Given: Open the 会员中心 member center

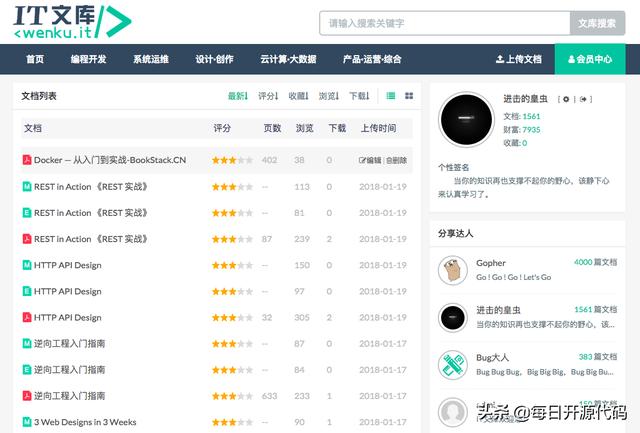Looking at the screenshot, I should (590, 59).
